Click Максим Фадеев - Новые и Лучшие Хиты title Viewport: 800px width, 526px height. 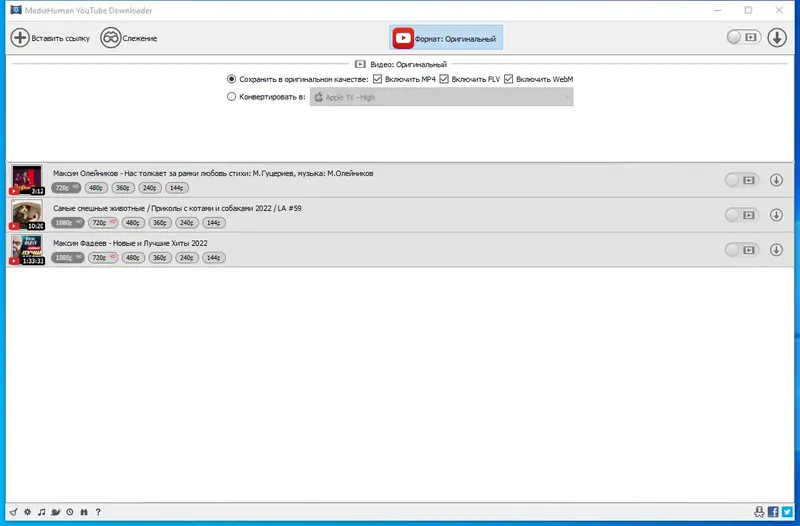point(130,243)
